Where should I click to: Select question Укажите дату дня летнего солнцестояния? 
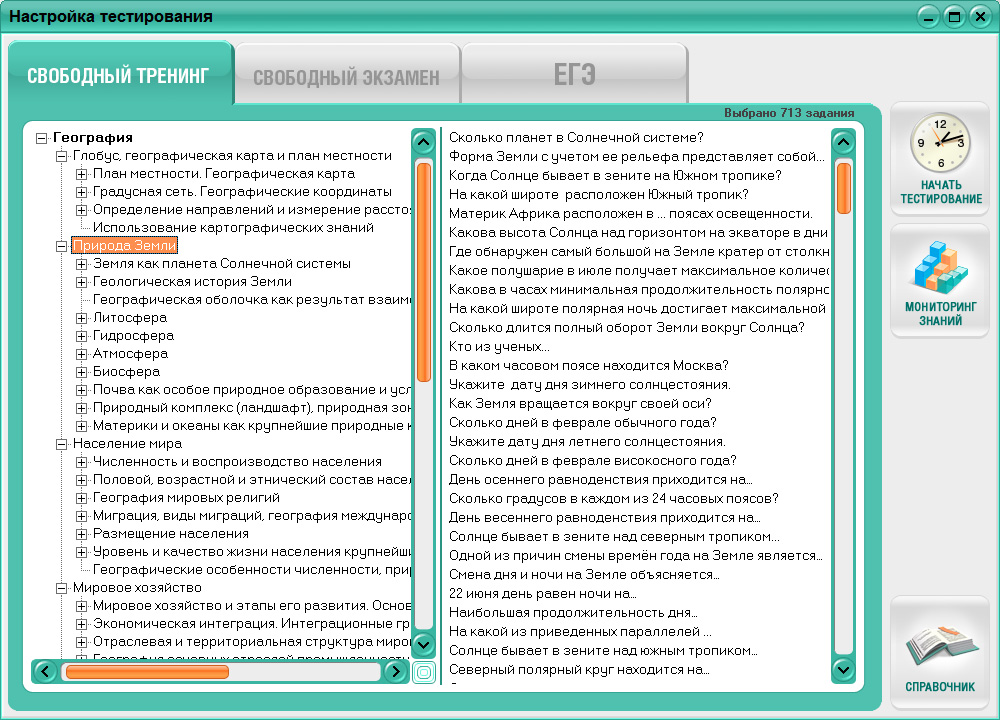[x=587, y=441]
